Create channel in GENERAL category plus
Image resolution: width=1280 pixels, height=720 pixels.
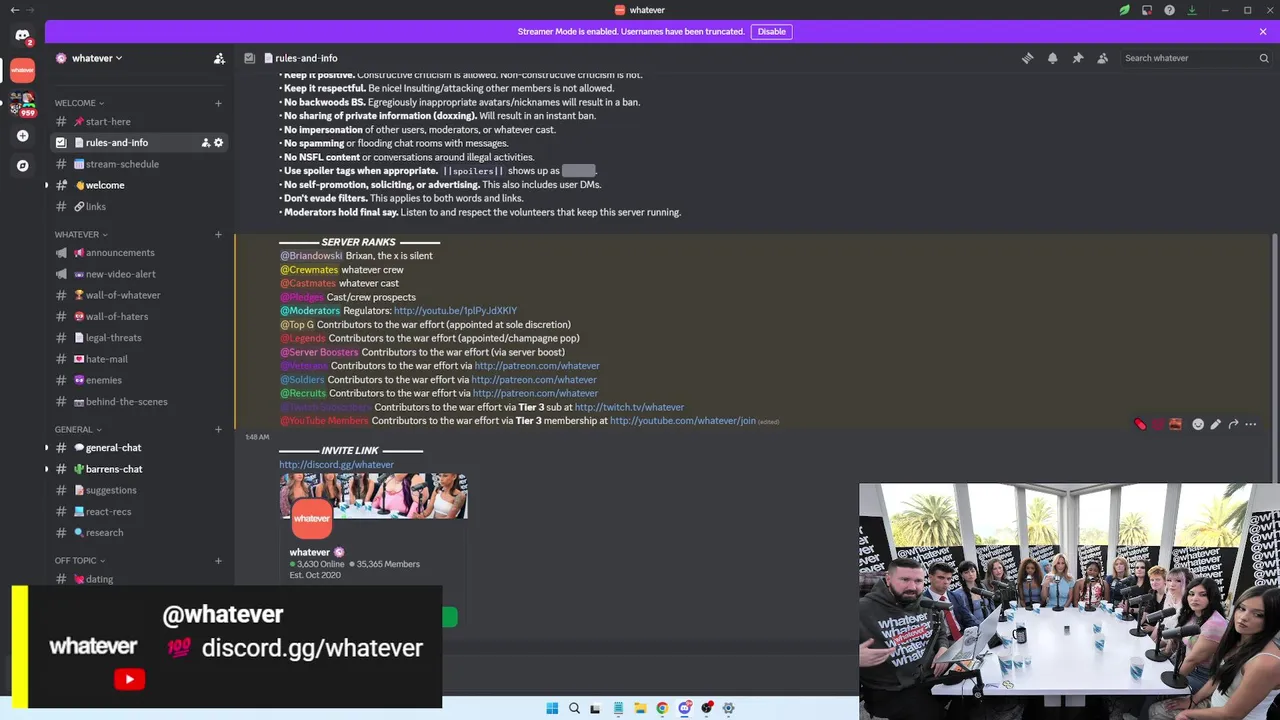218,430
